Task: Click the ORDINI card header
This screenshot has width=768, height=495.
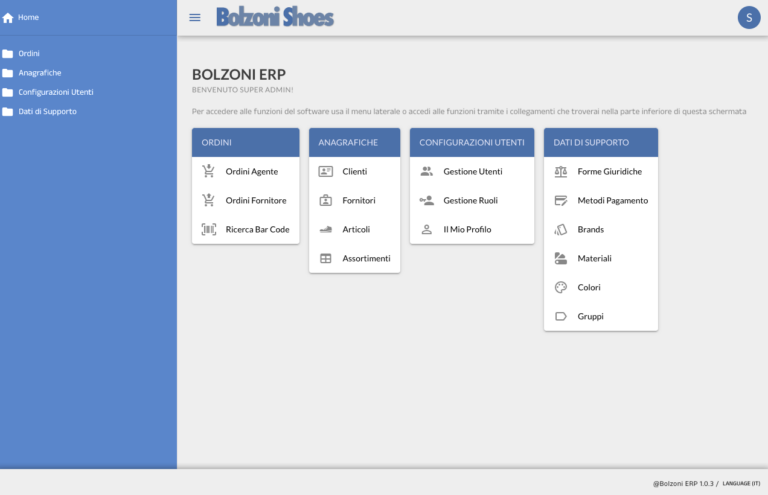Action: 245,142
